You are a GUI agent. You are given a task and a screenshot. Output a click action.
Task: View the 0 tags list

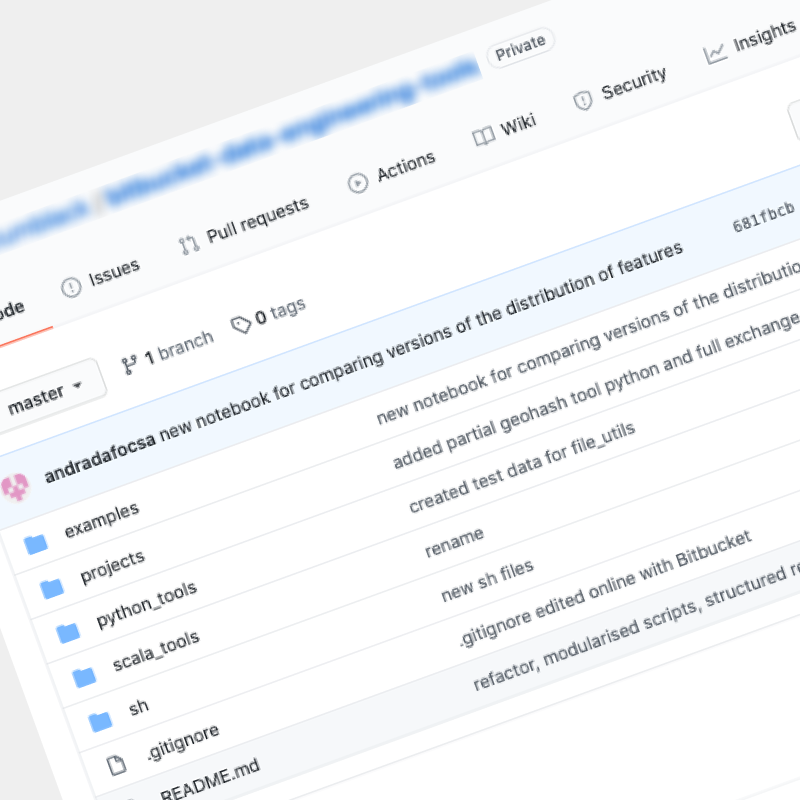coord(268,315)
